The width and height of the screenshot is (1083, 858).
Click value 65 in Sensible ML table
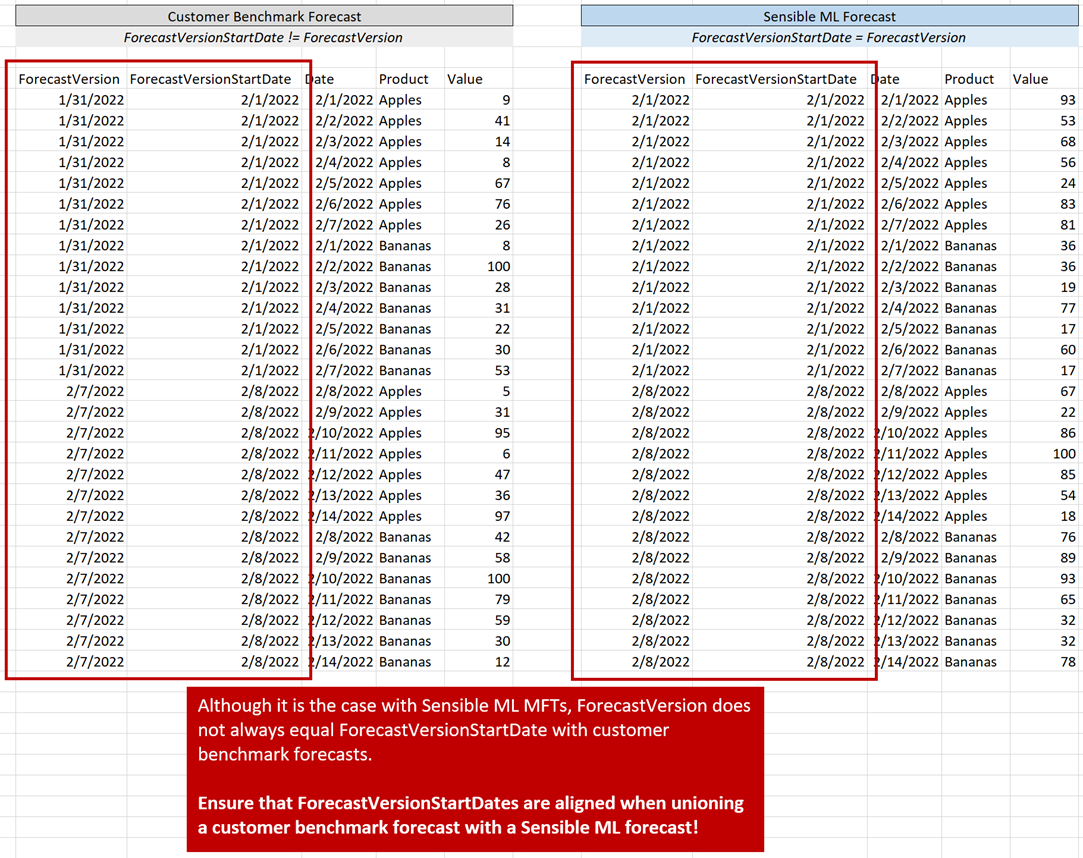[1068, 600]
